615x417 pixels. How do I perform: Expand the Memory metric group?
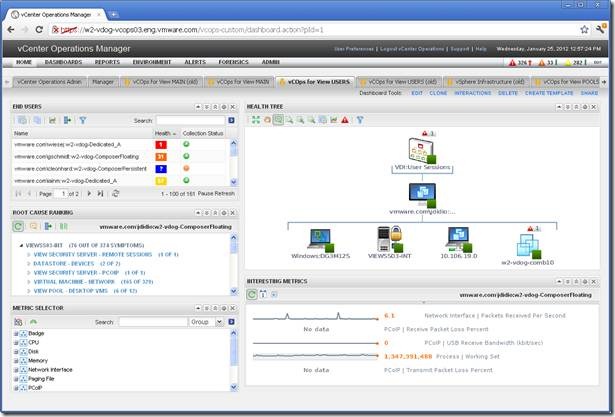[16, 361]
